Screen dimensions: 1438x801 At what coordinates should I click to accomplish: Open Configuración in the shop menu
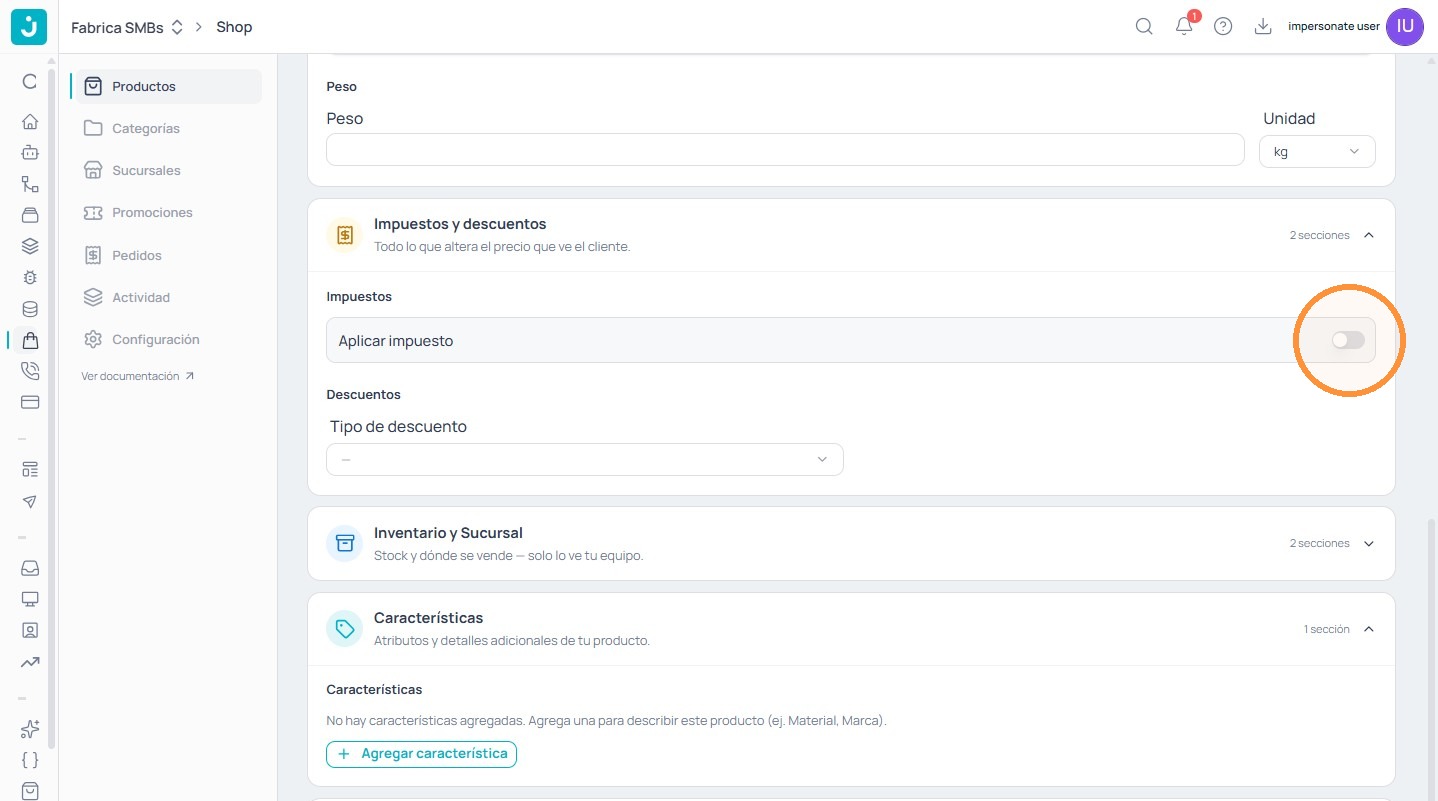click(x=167, y=339)
